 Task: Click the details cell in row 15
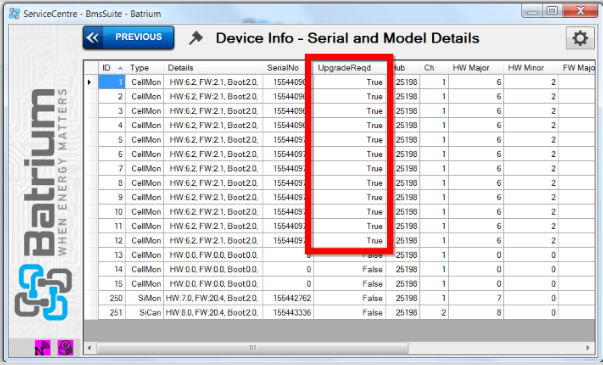(213, 284)
